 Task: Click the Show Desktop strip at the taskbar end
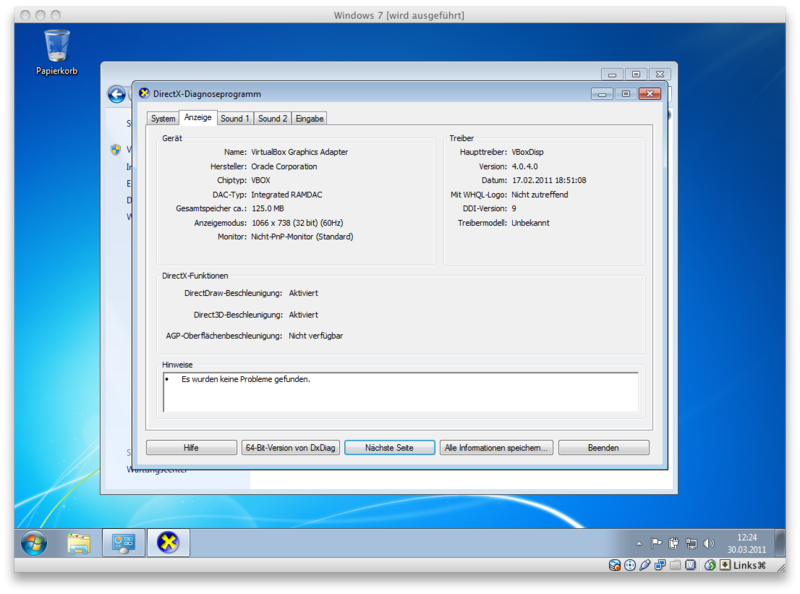coord(780,543)
